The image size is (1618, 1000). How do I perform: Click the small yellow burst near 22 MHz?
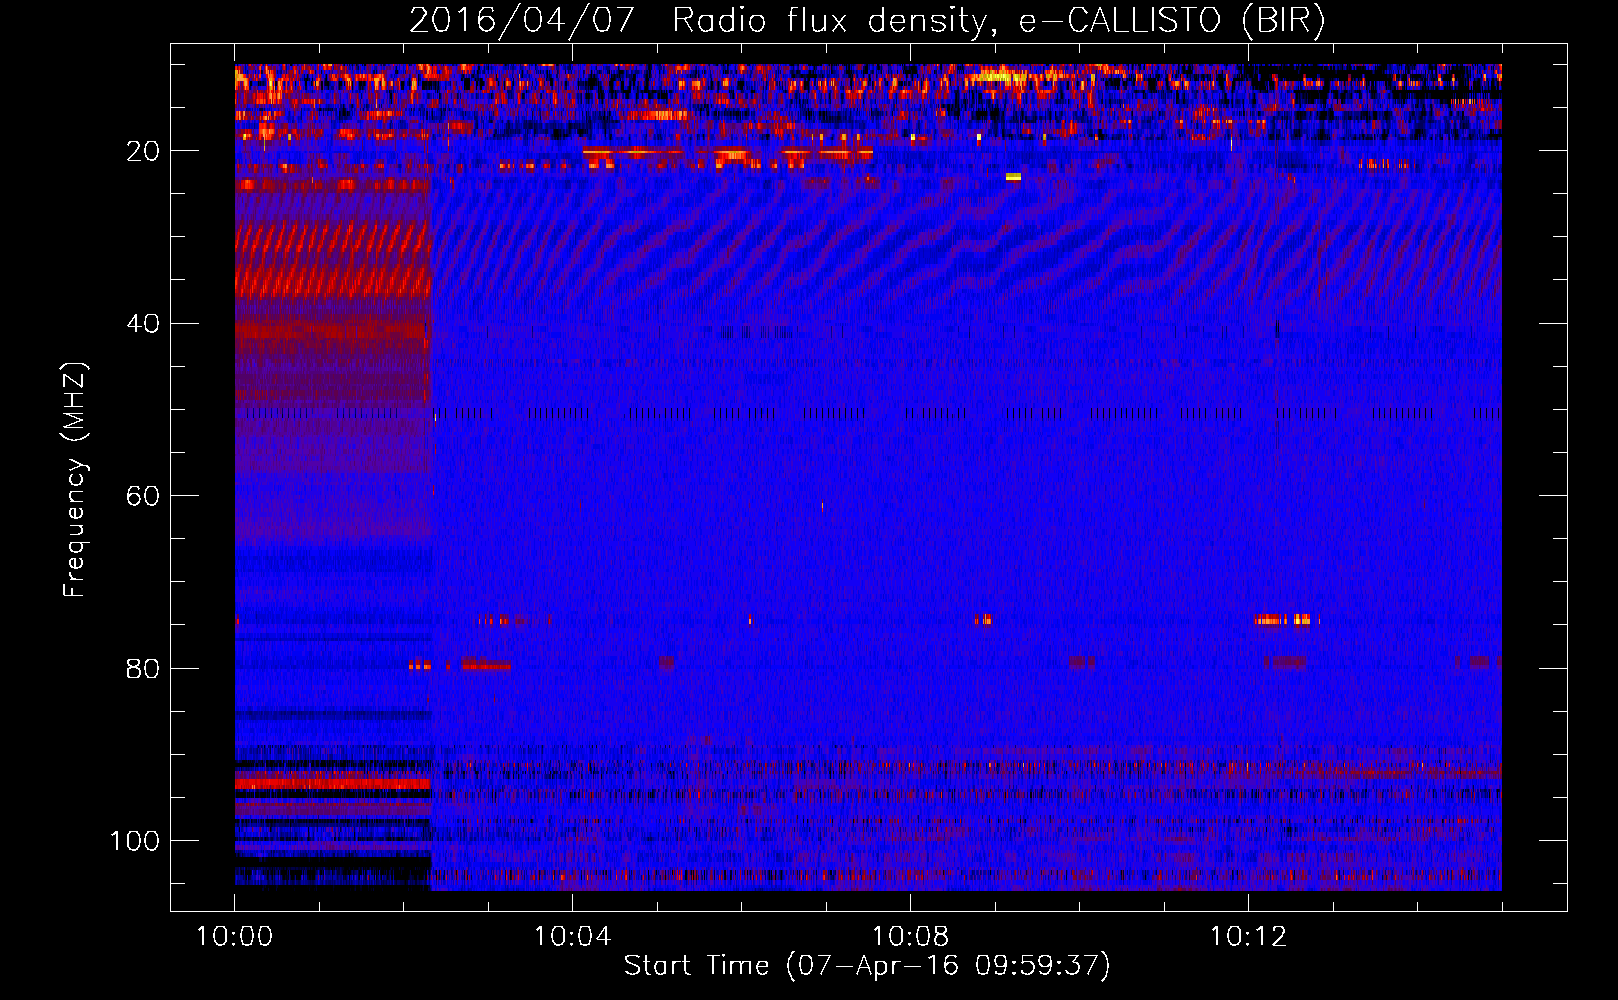1014,177
